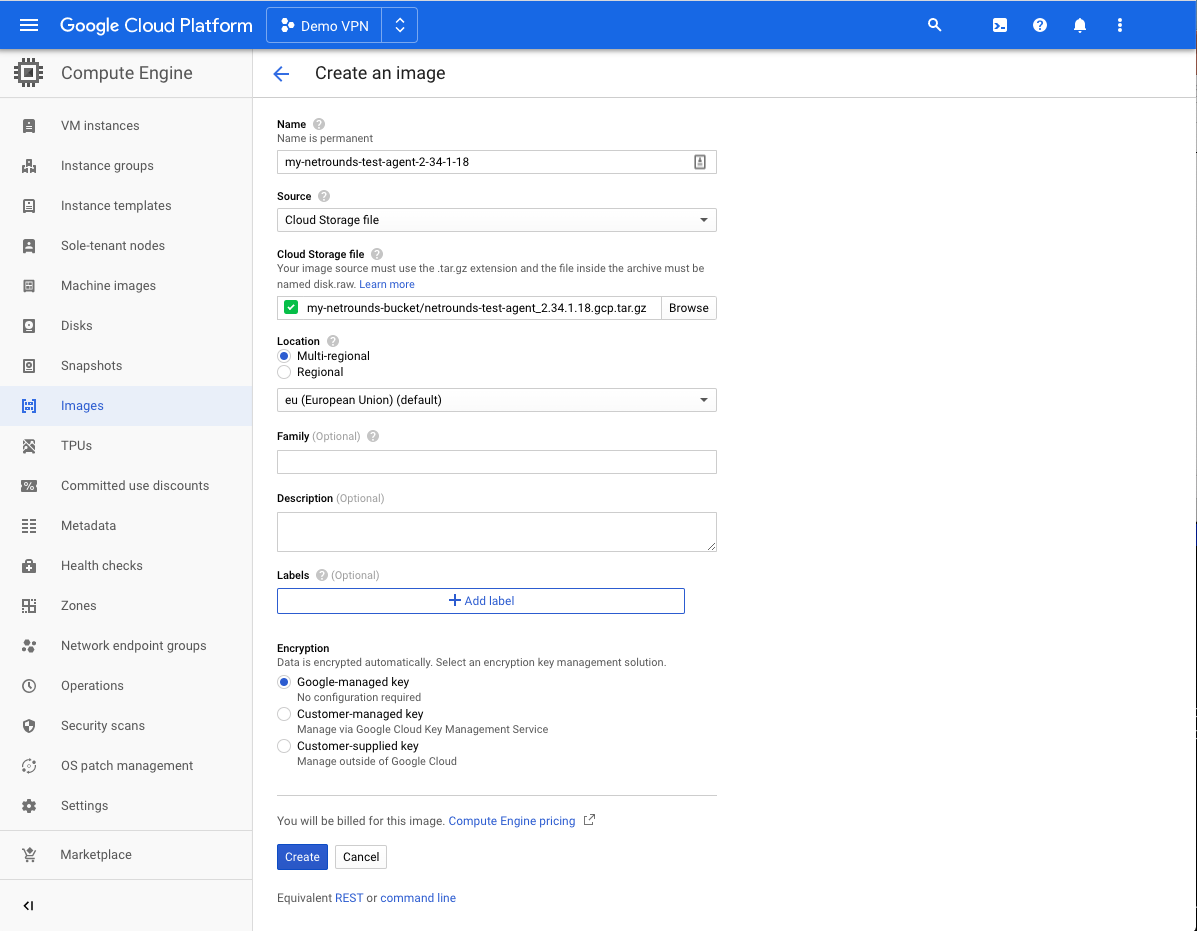This screenshot has width=1197, height=931.
Task: Select the Customer-supplied key option
Action: pos(283,746)
